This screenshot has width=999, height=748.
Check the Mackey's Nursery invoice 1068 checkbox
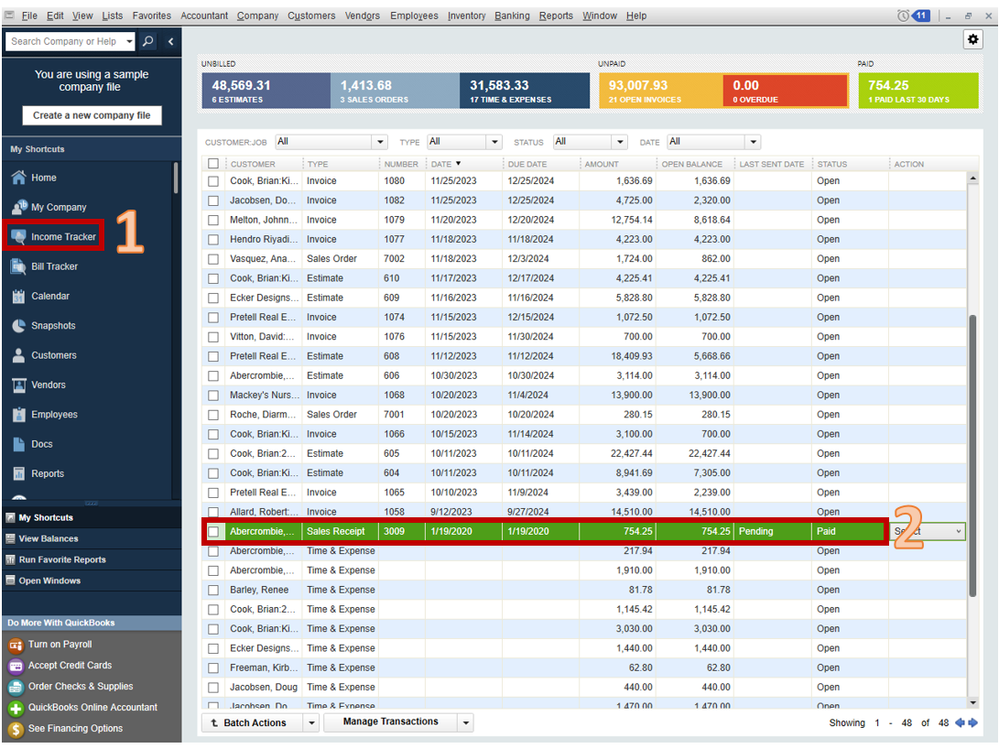(x=213, y=395)
